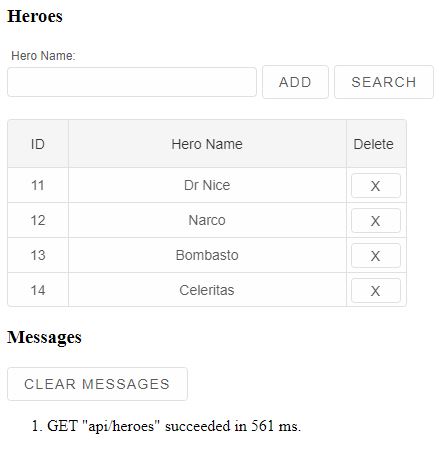Remove Celeritas with its X button
Viewport: 443px width, 451px height.
pos(376,291)
